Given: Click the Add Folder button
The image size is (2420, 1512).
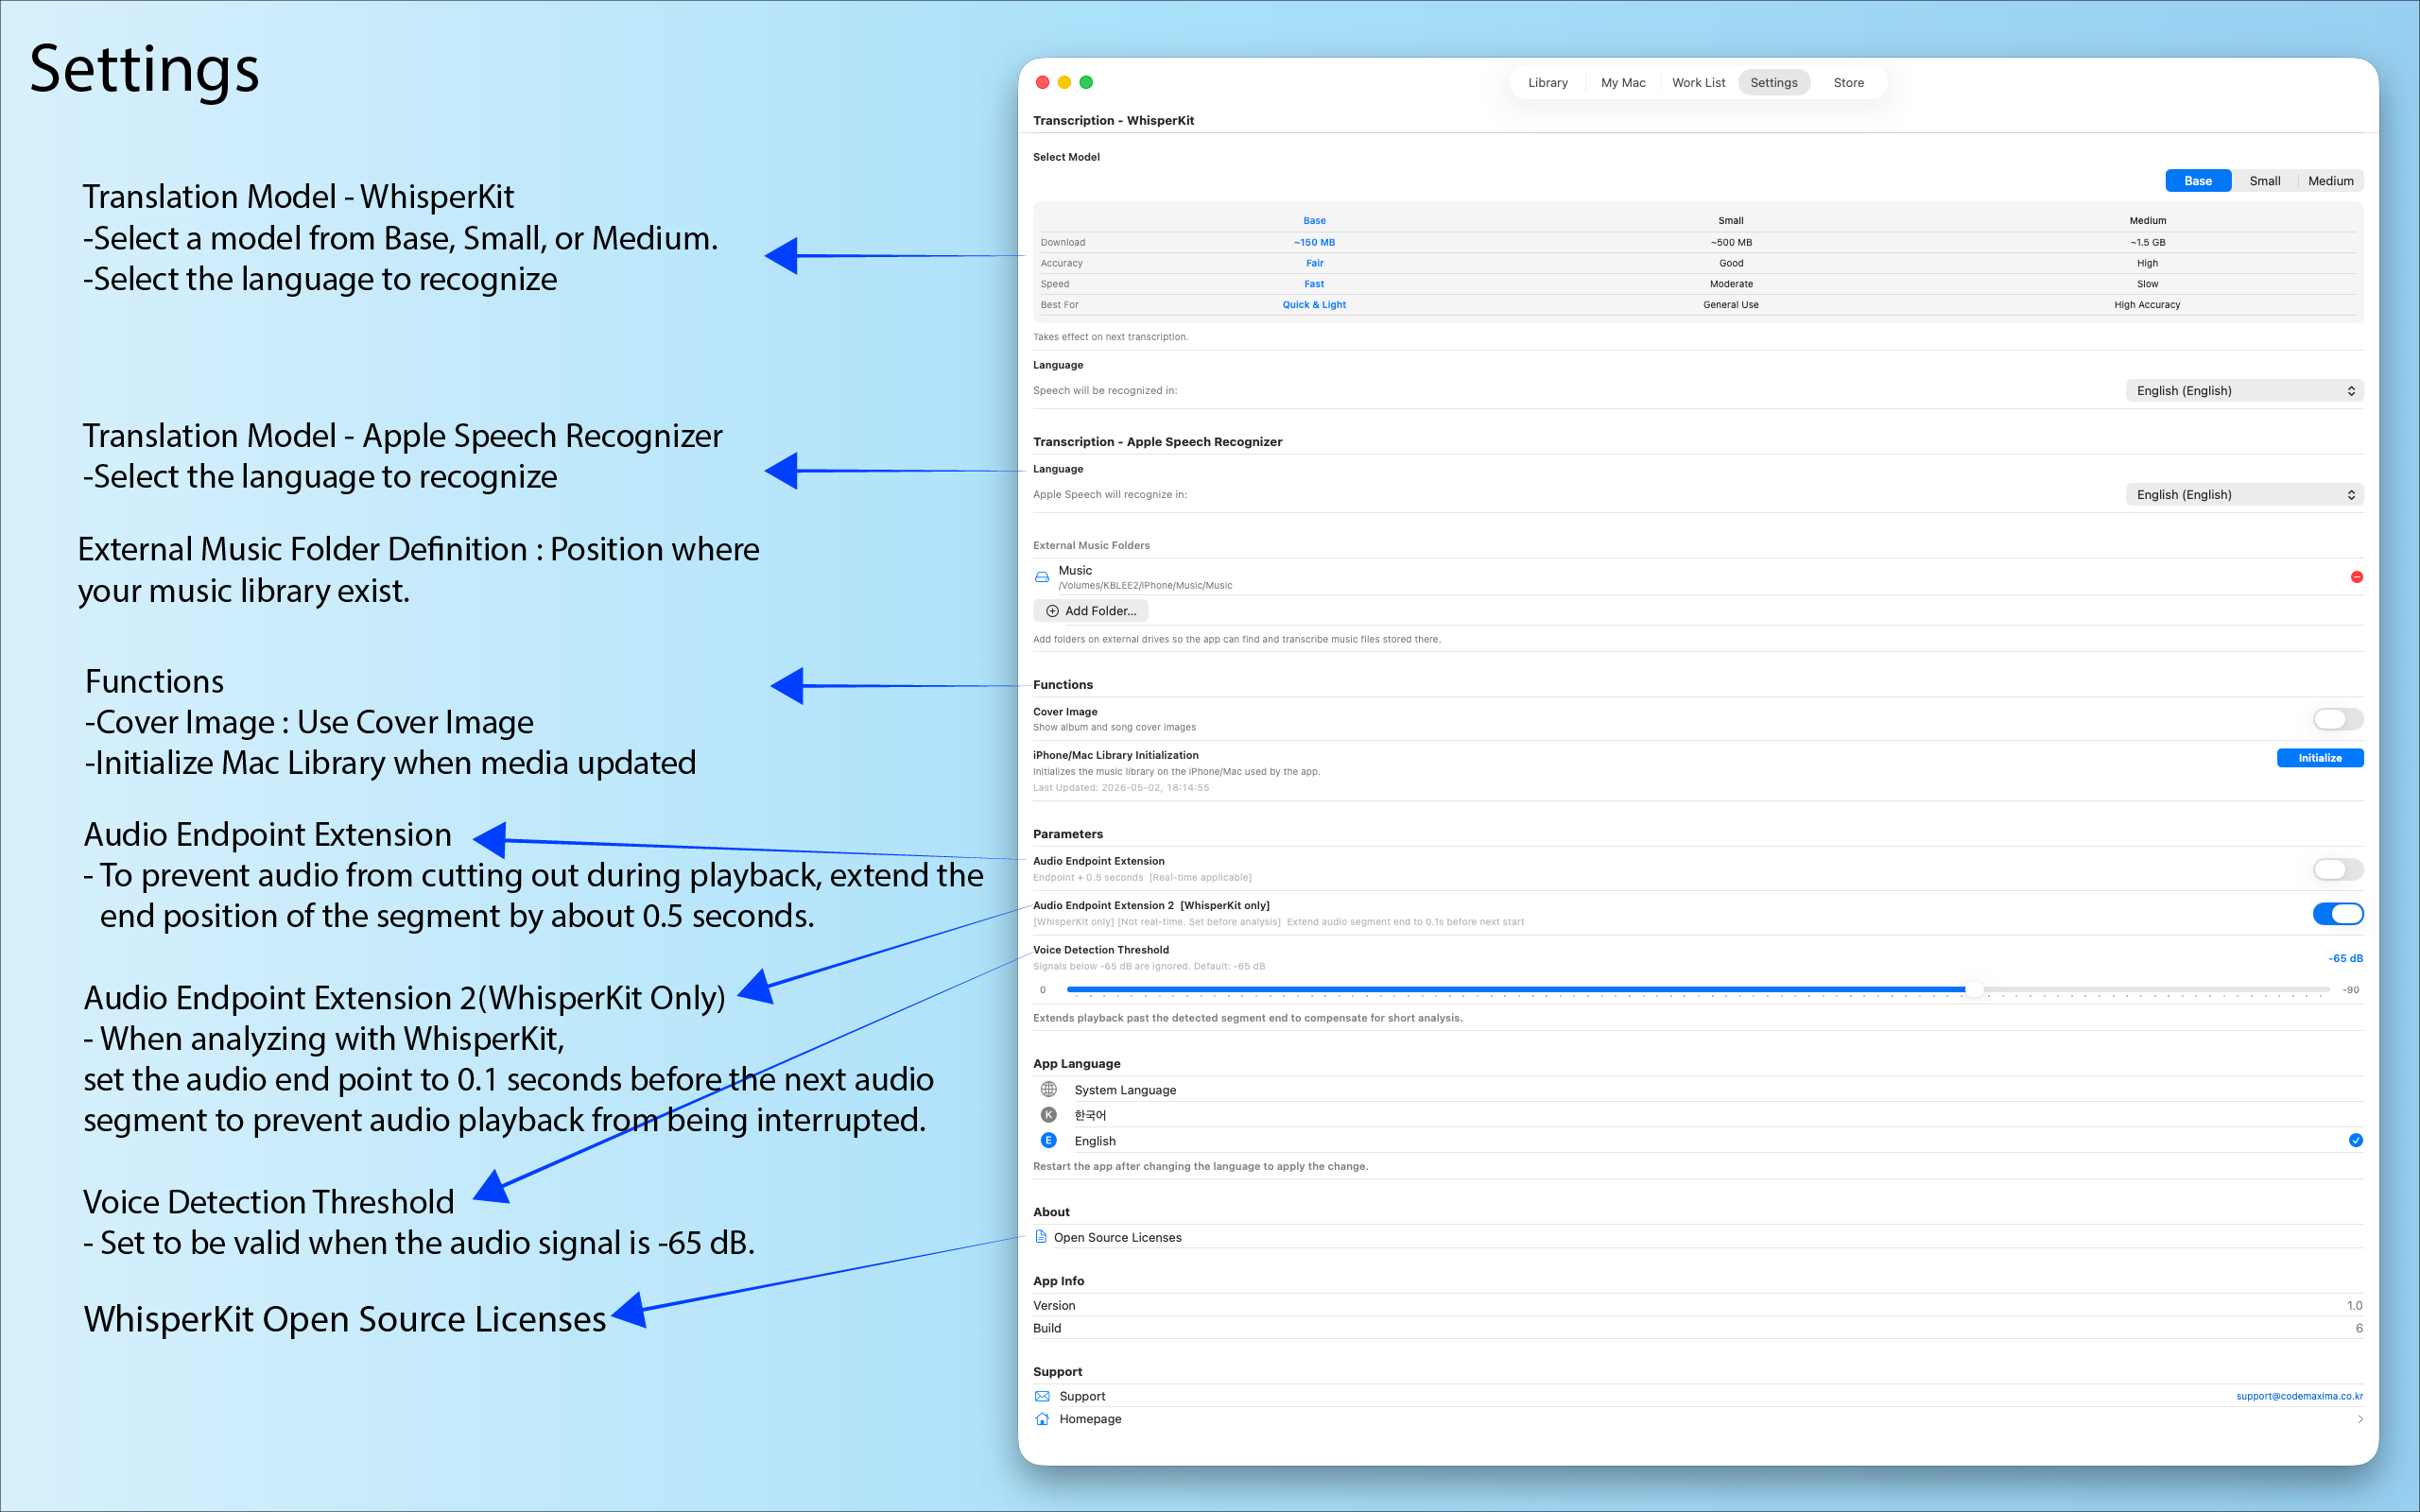Looking at the screenshot, I should 1090,611.
